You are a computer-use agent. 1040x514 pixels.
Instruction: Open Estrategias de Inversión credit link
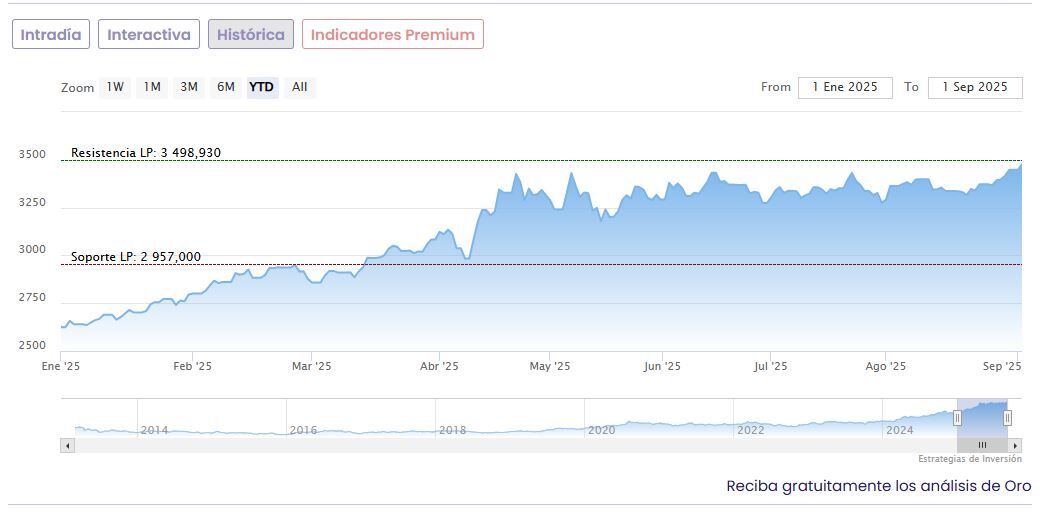pos(970,459)
